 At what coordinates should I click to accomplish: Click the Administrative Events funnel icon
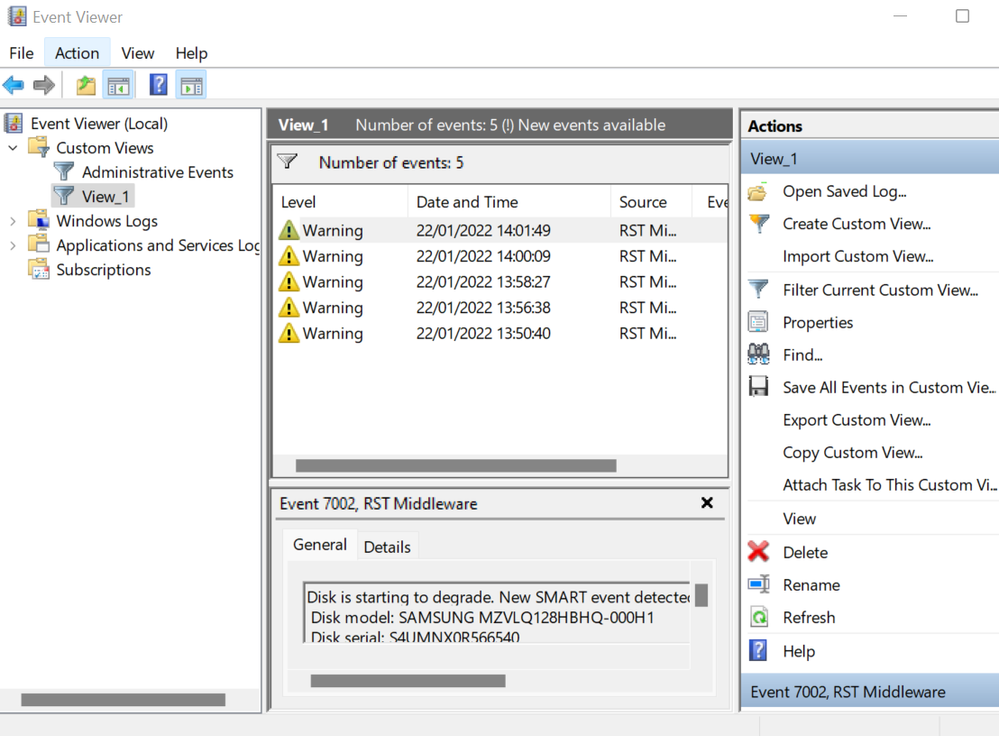pyautogui.click(x=64, y=171)
